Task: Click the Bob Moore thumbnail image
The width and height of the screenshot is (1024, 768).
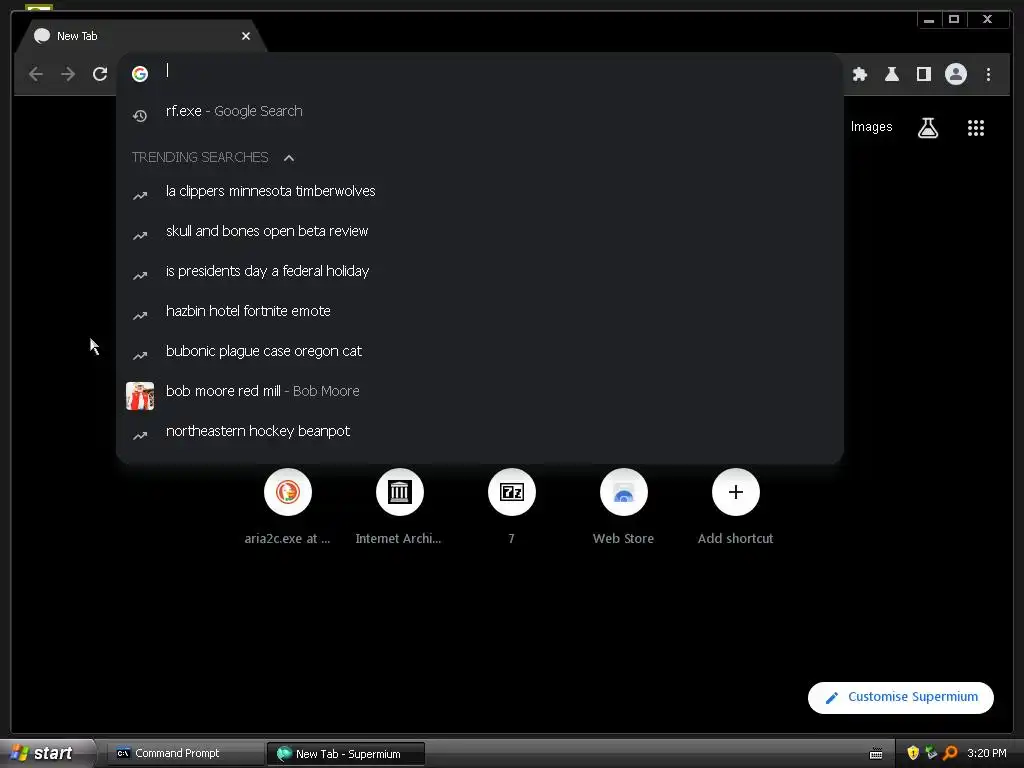Action: [140, 396]
